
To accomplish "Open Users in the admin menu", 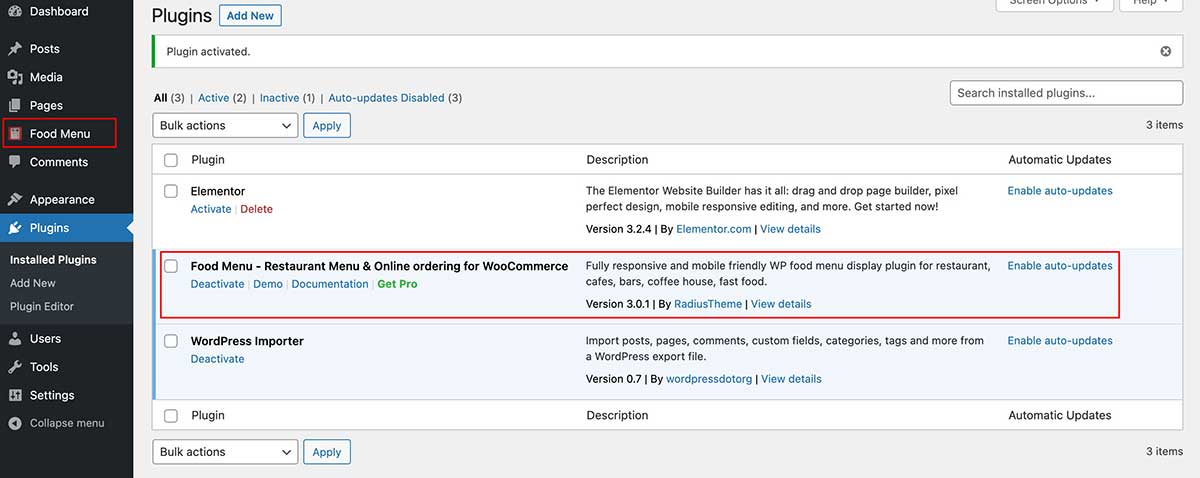I will point(45,339).
